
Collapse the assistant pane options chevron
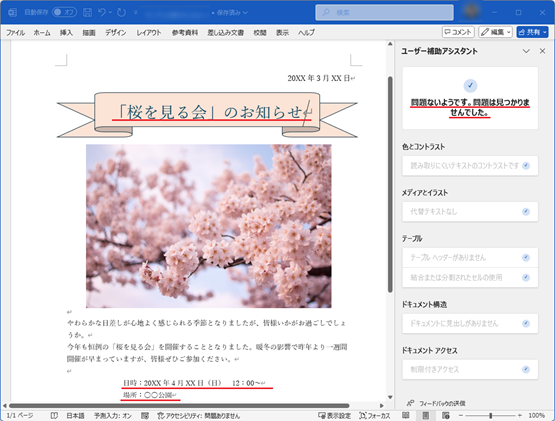(526, 51)
